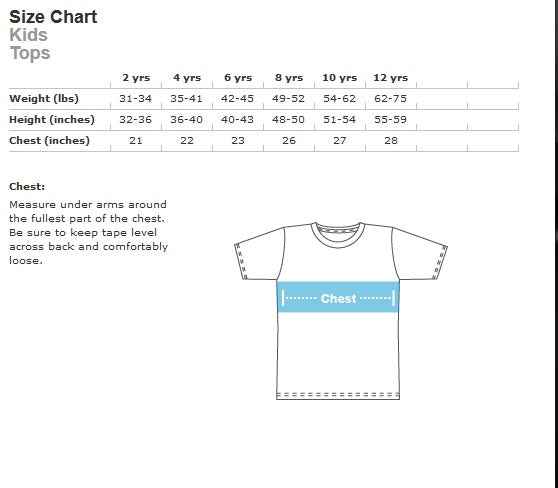Click the right sleeve of the t-shirt
The image size is (558, 488).
[x=419, y=254]
